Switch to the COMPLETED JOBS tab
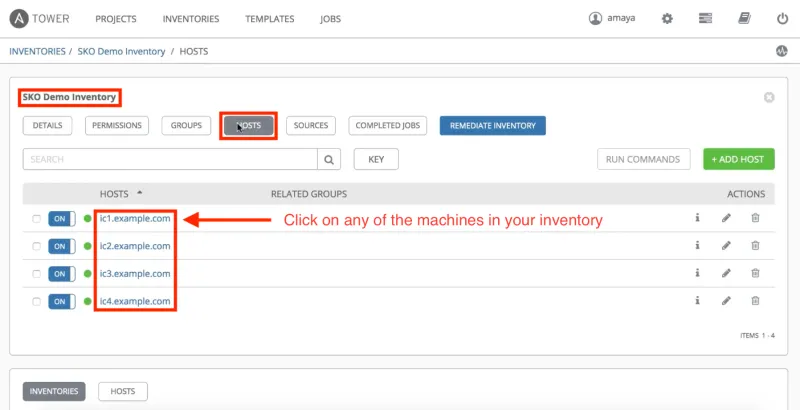 [x=388, y=125]
